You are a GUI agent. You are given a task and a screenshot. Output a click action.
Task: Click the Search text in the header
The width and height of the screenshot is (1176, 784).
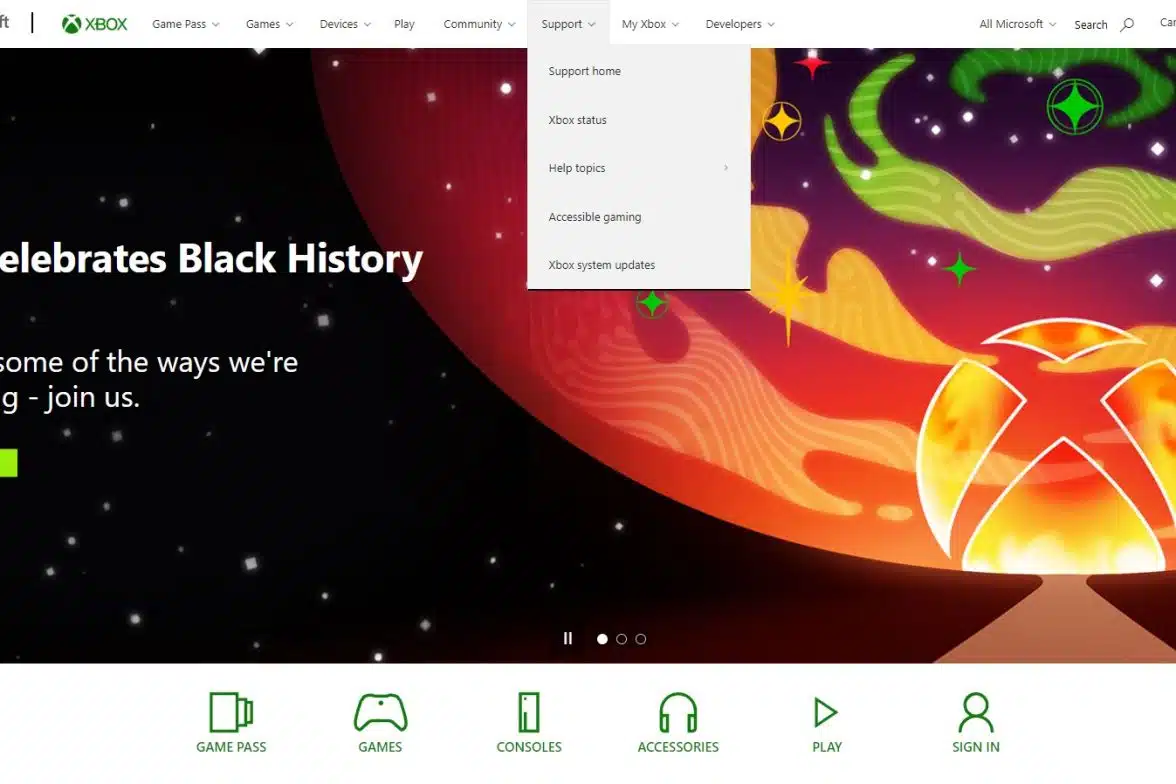pos(1090,25)
